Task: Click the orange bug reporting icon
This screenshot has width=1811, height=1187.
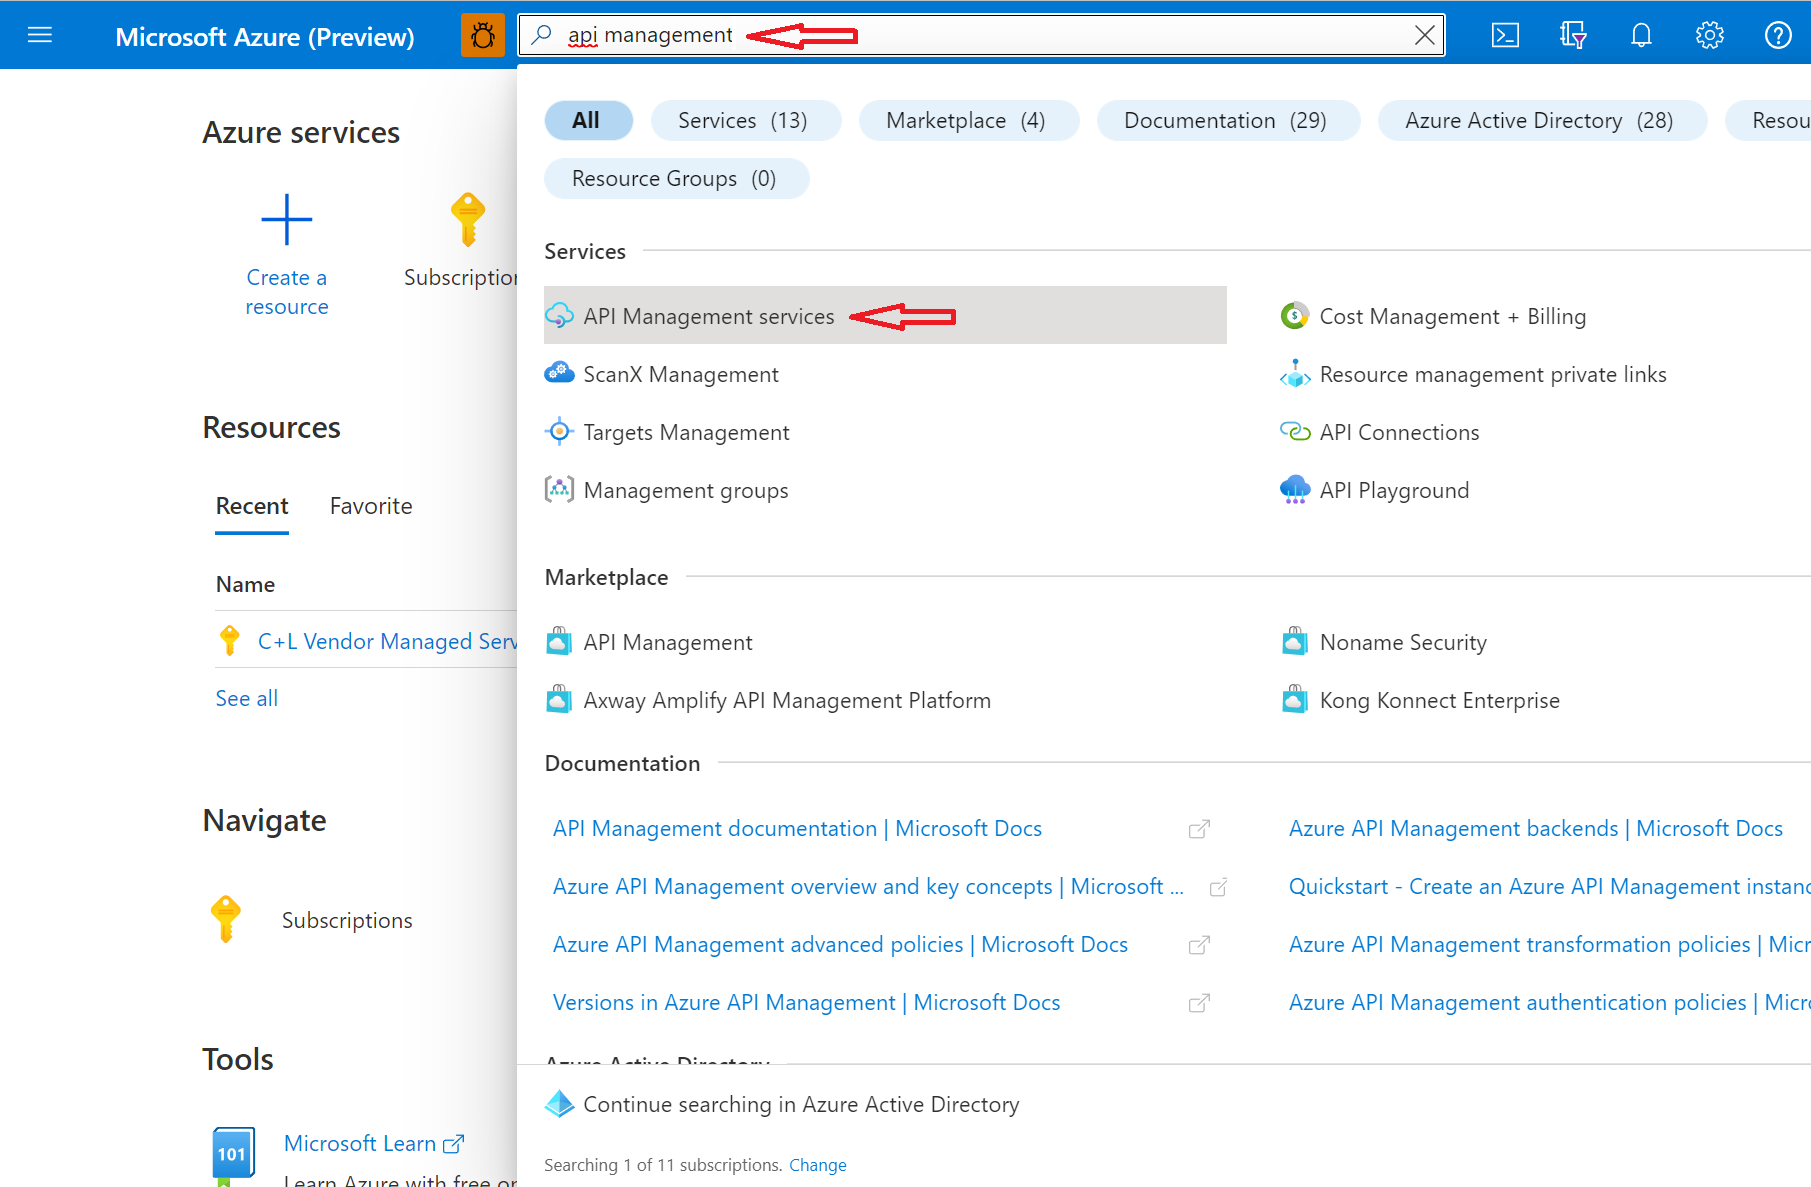Action: tap(483, 35)
